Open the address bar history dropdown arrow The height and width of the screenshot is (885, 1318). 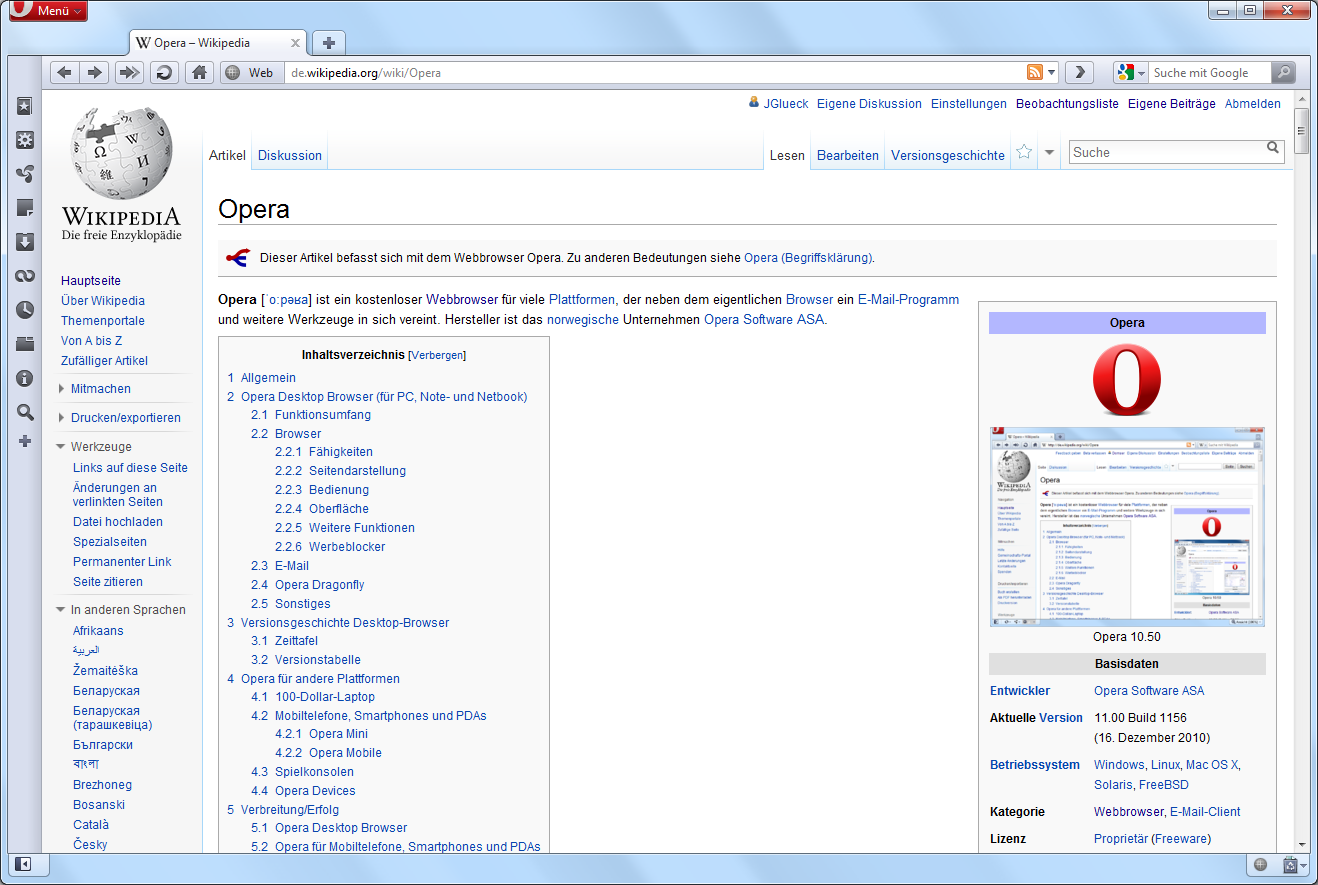tap(1052, 72)
